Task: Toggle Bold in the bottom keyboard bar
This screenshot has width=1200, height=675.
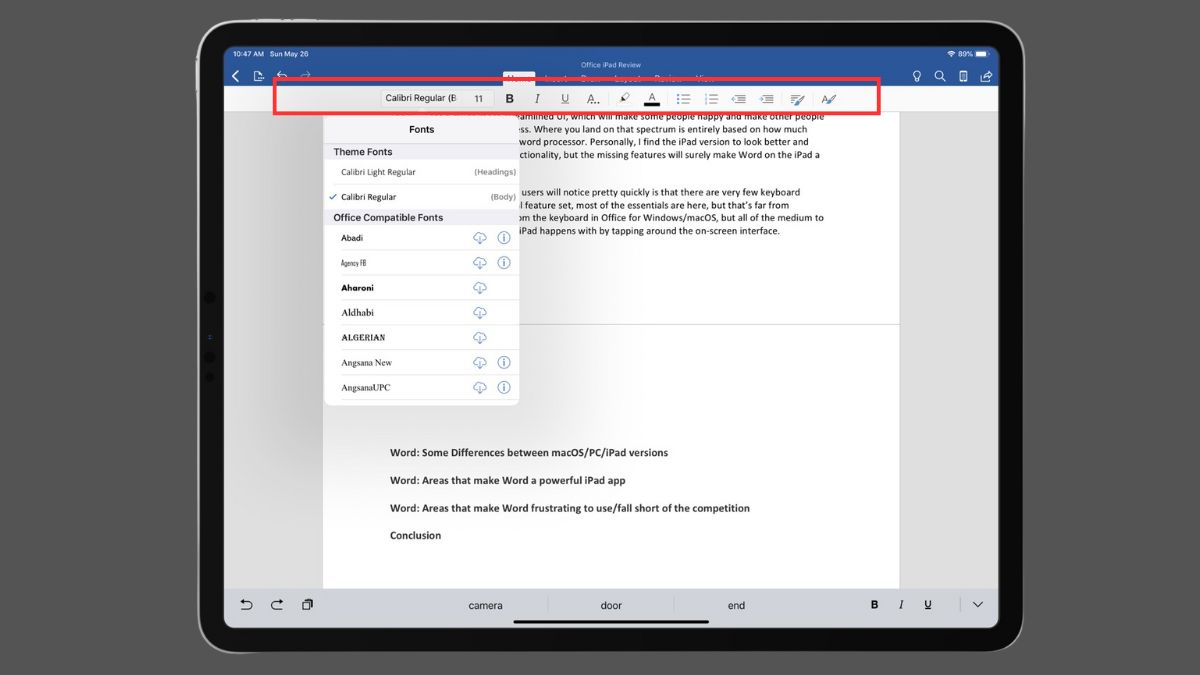Action: click(x=875, y=605)
